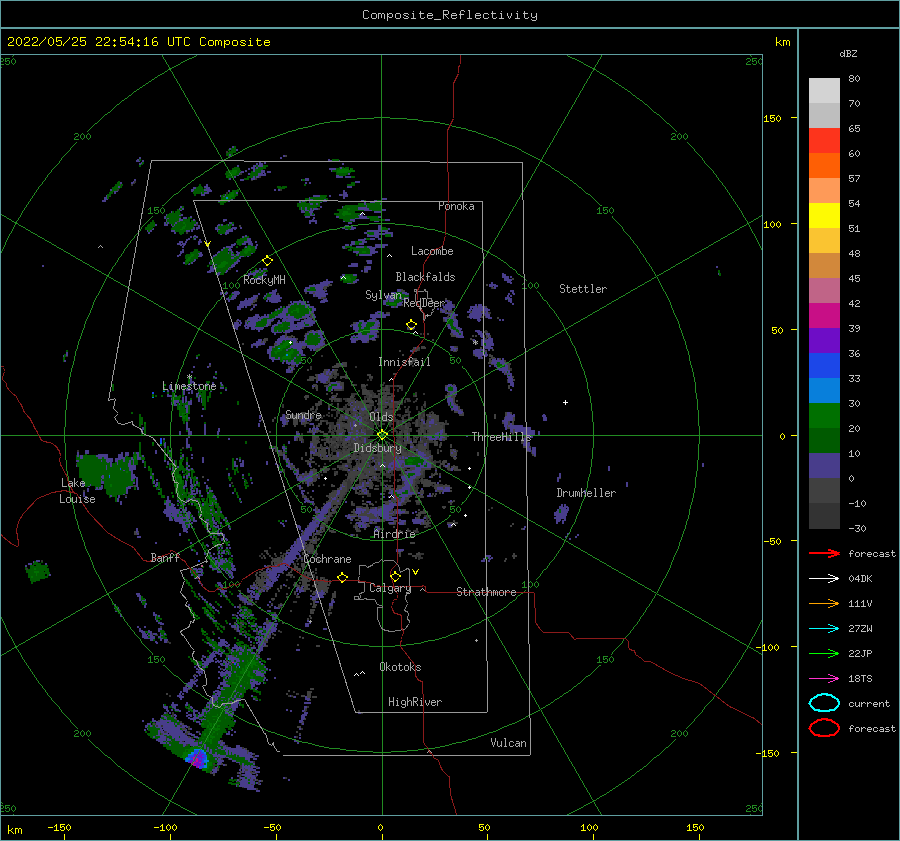
Task: Select the Vulcan label
Action: (x=509, y=743)
